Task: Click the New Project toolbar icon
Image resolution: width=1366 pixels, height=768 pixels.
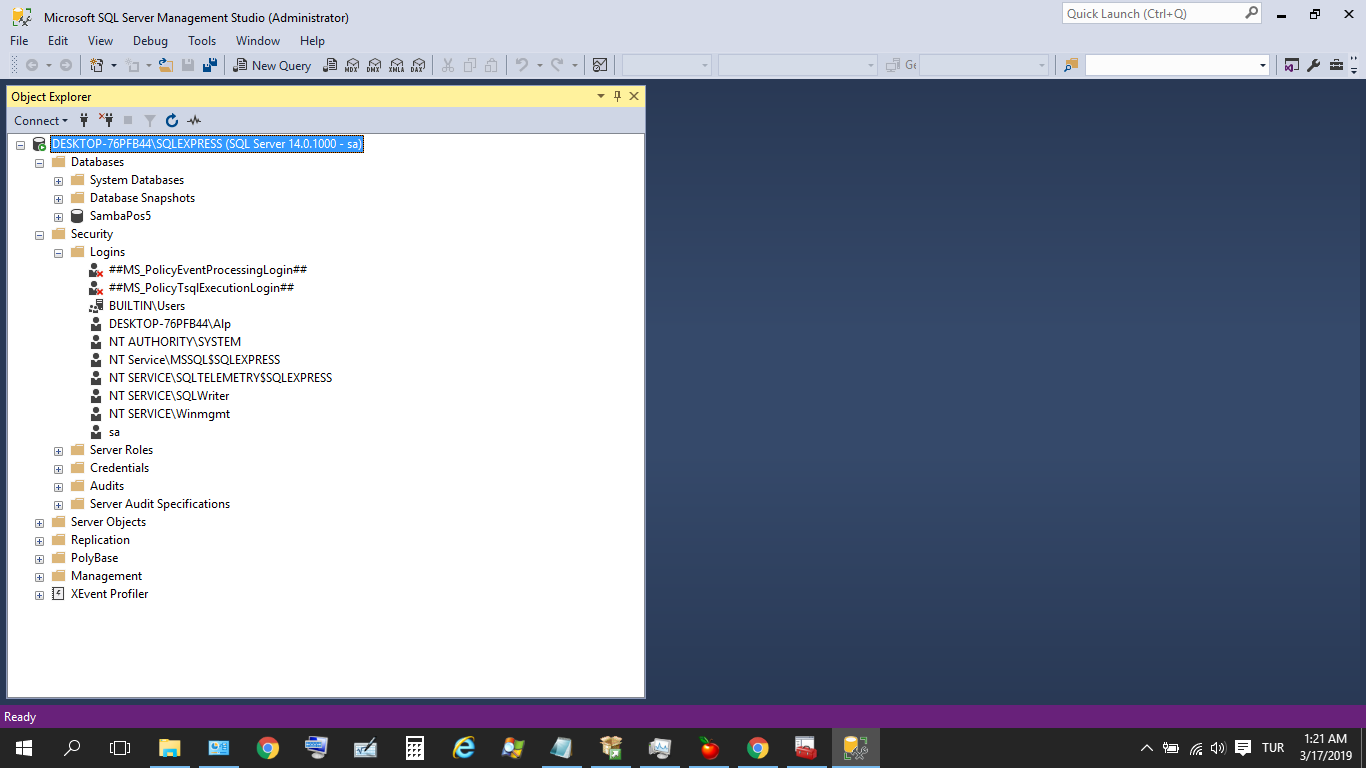Action: coord(97,65)
